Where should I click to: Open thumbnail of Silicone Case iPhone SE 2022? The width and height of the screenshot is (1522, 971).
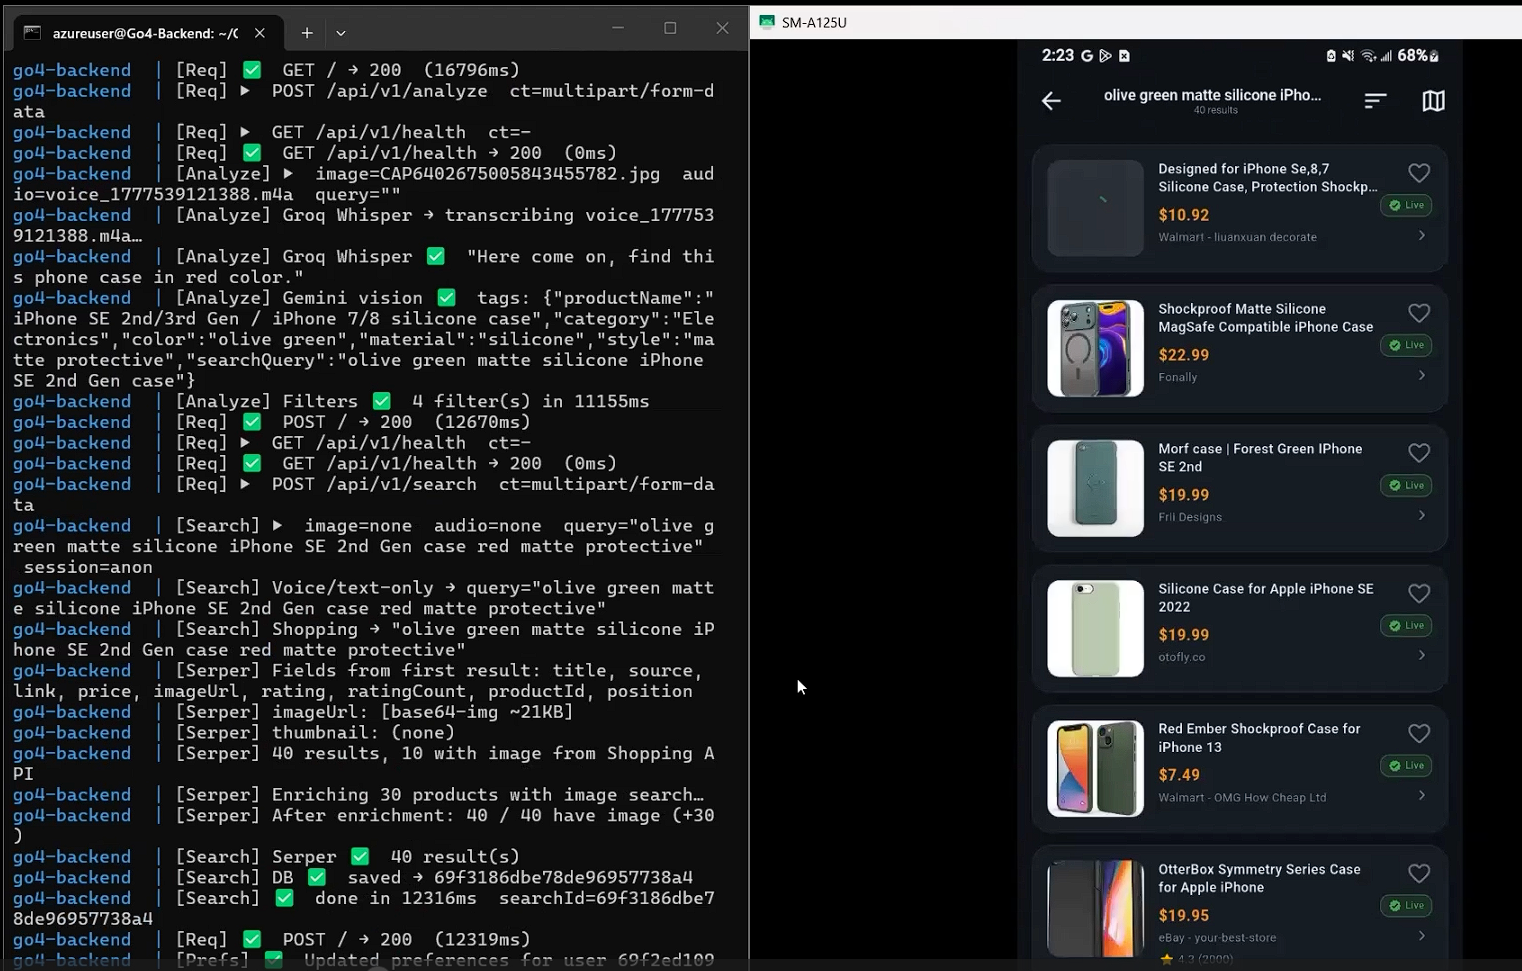pyautogui.click(x=1095, y=628)
